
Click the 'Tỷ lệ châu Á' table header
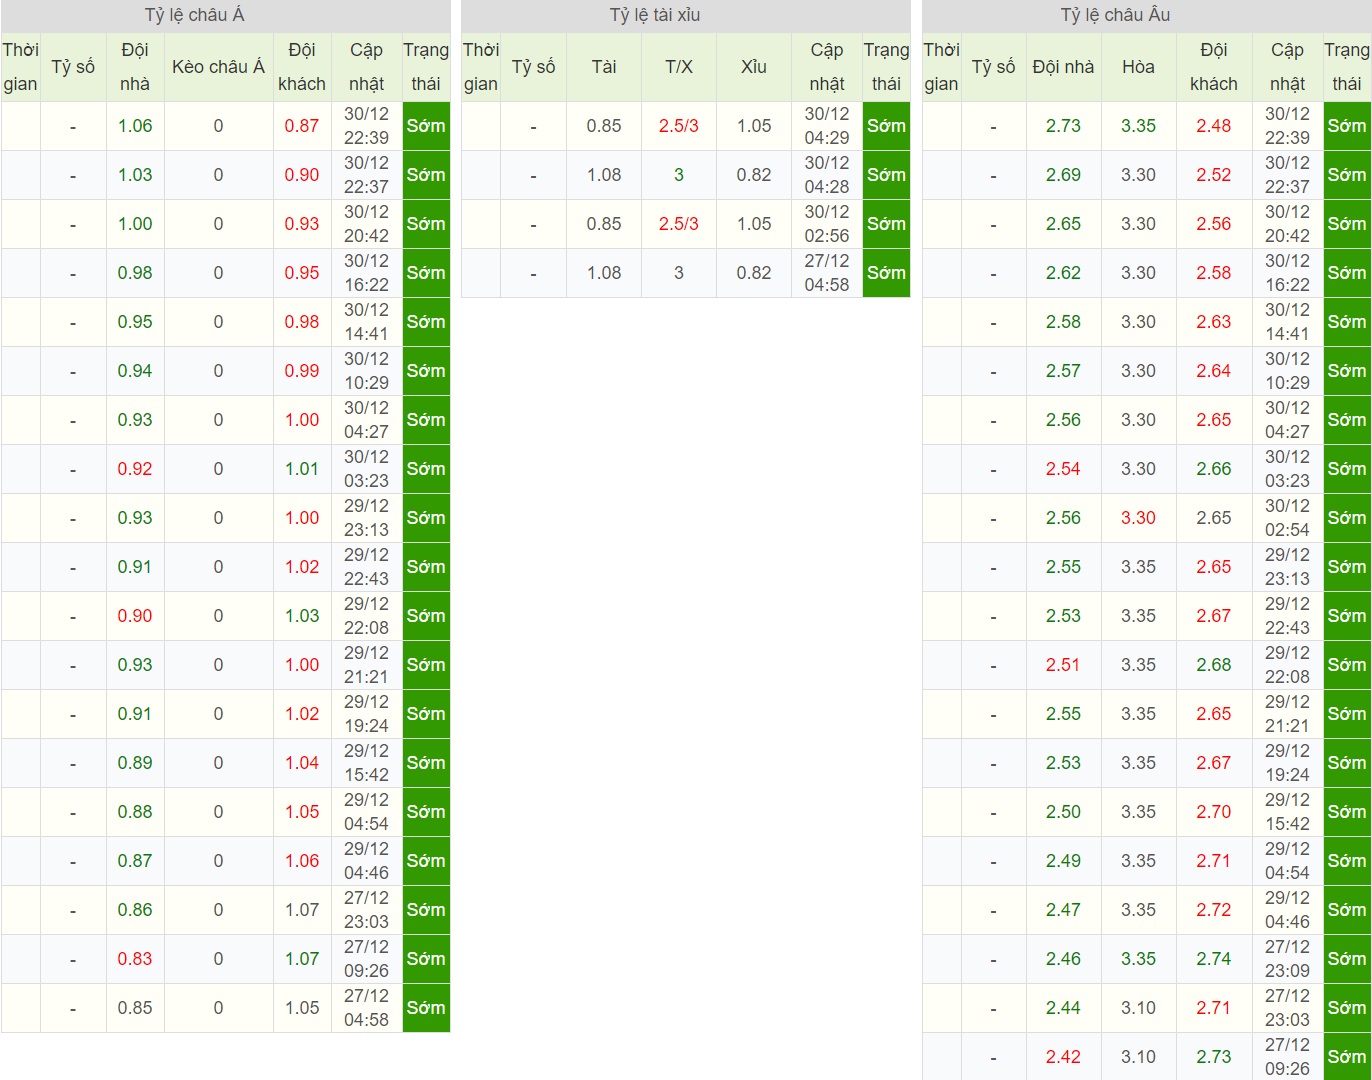pos(195,15)
